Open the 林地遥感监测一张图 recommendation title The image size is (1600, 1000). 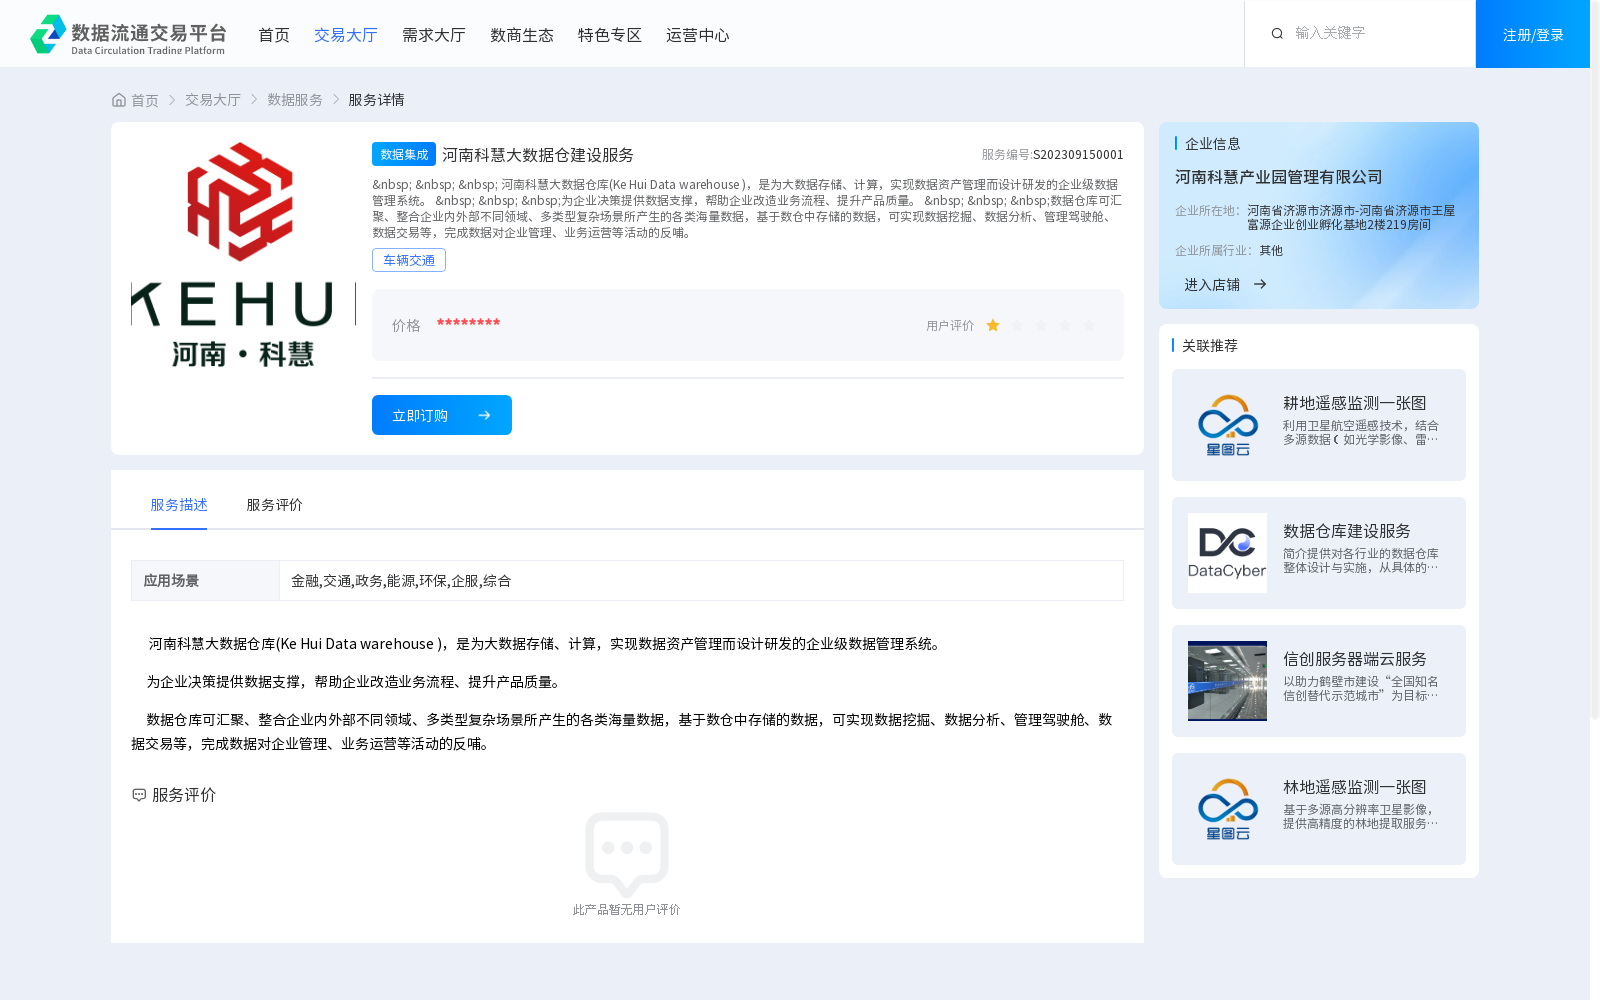[1355, 787]
